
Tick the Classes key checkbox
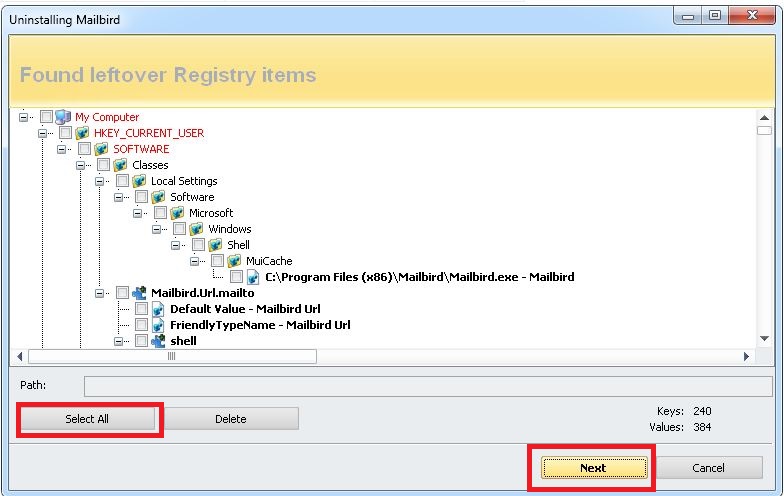(x=103, y=164)
